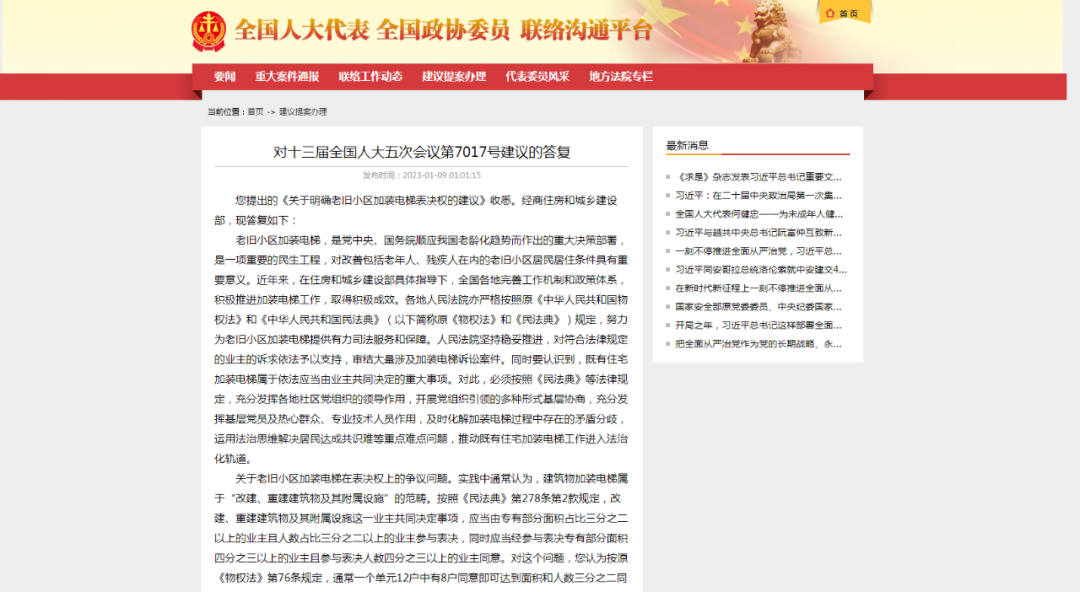The image size is (1080, 592).
Task: Click 建议提案办理 breadcrumb link
Action: (302, 112)
